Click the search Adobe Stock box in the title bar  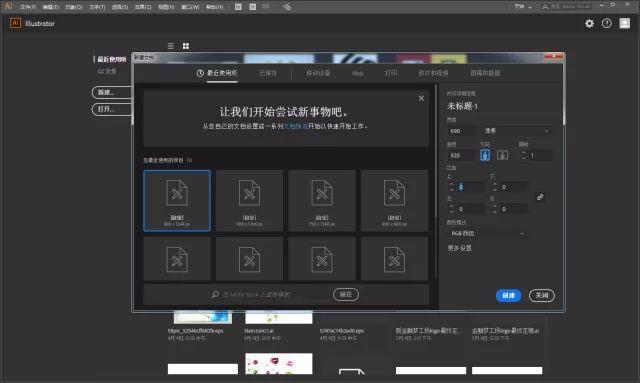click(567, 7)
